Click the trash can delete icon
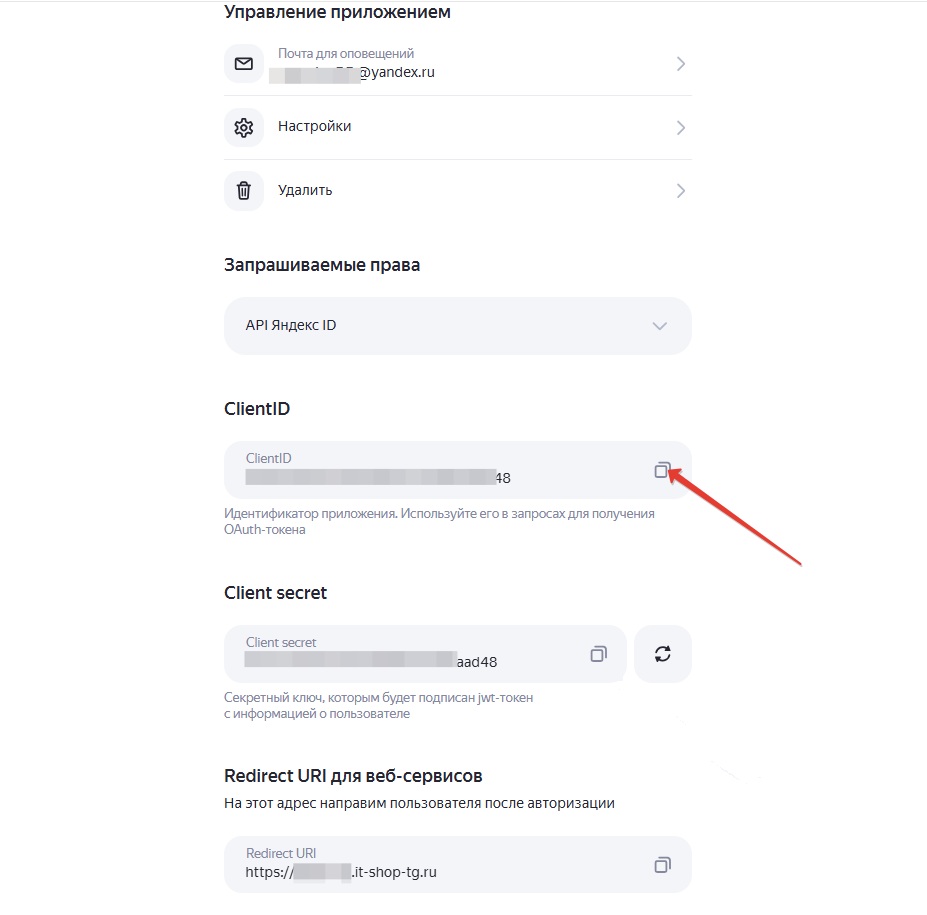The width and height of the screenshot is (927, 915). (244, 191)
